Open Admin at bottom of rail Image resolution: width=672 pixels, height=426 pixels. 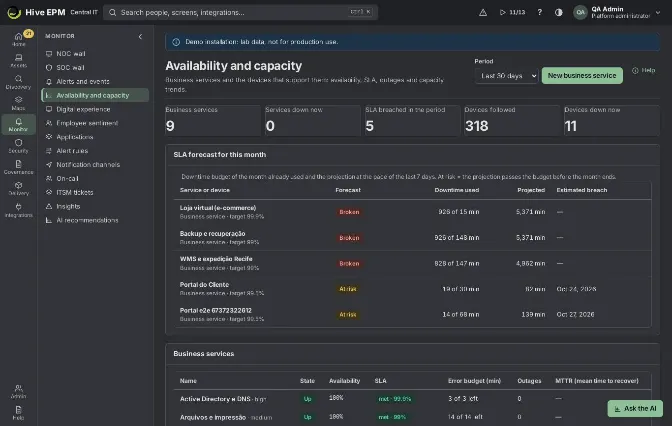pos(18,391)
